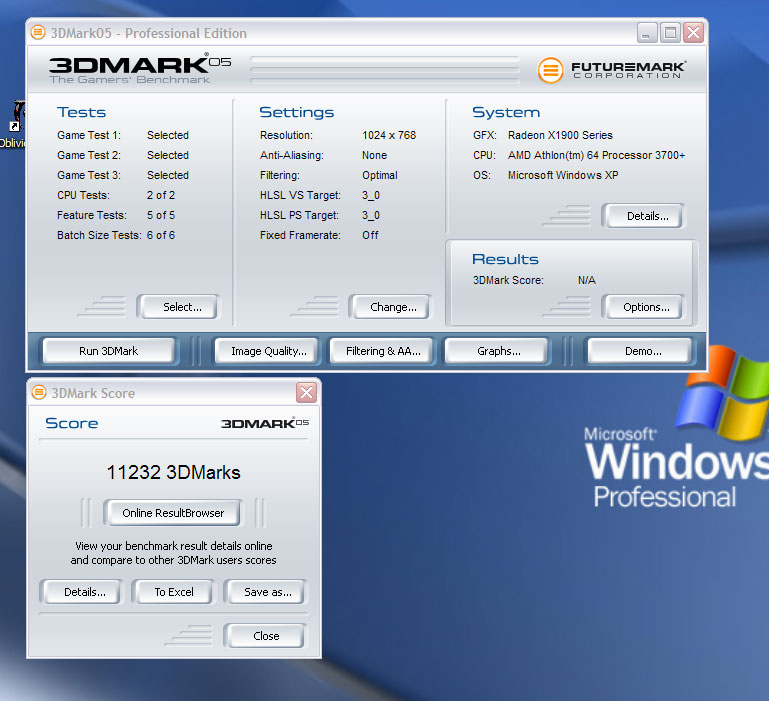
Task: Click the 'Results' section heading
Action: click(505, 259)
